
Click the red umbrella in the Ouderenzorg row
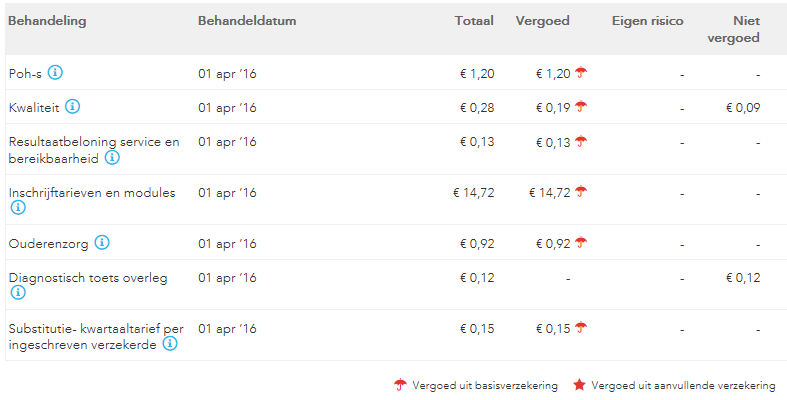coord(580,242)
